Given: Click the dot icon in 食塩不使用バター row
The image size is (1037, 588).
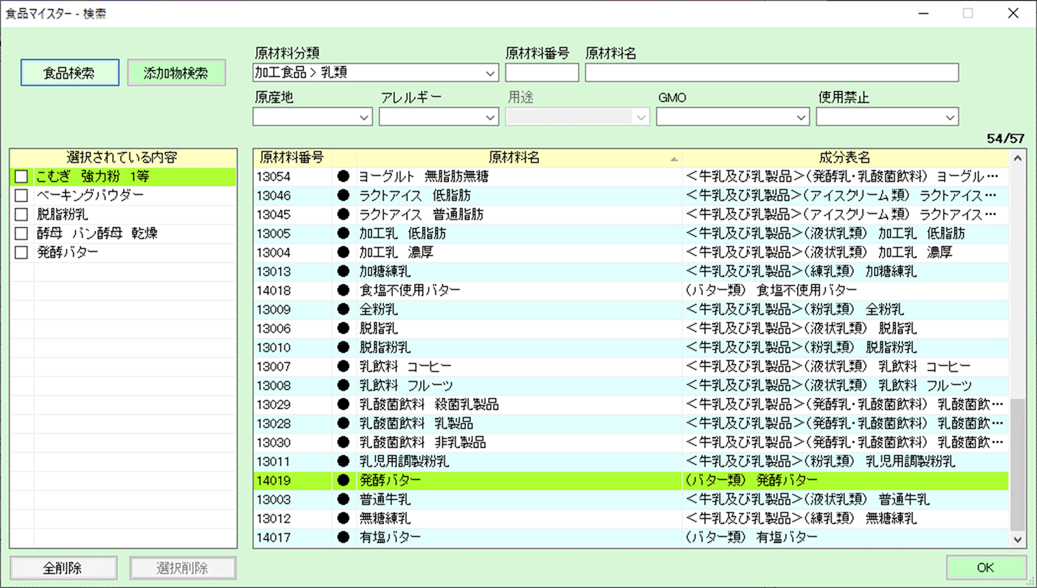Looking at the screenshot, I should click(343, 290).
